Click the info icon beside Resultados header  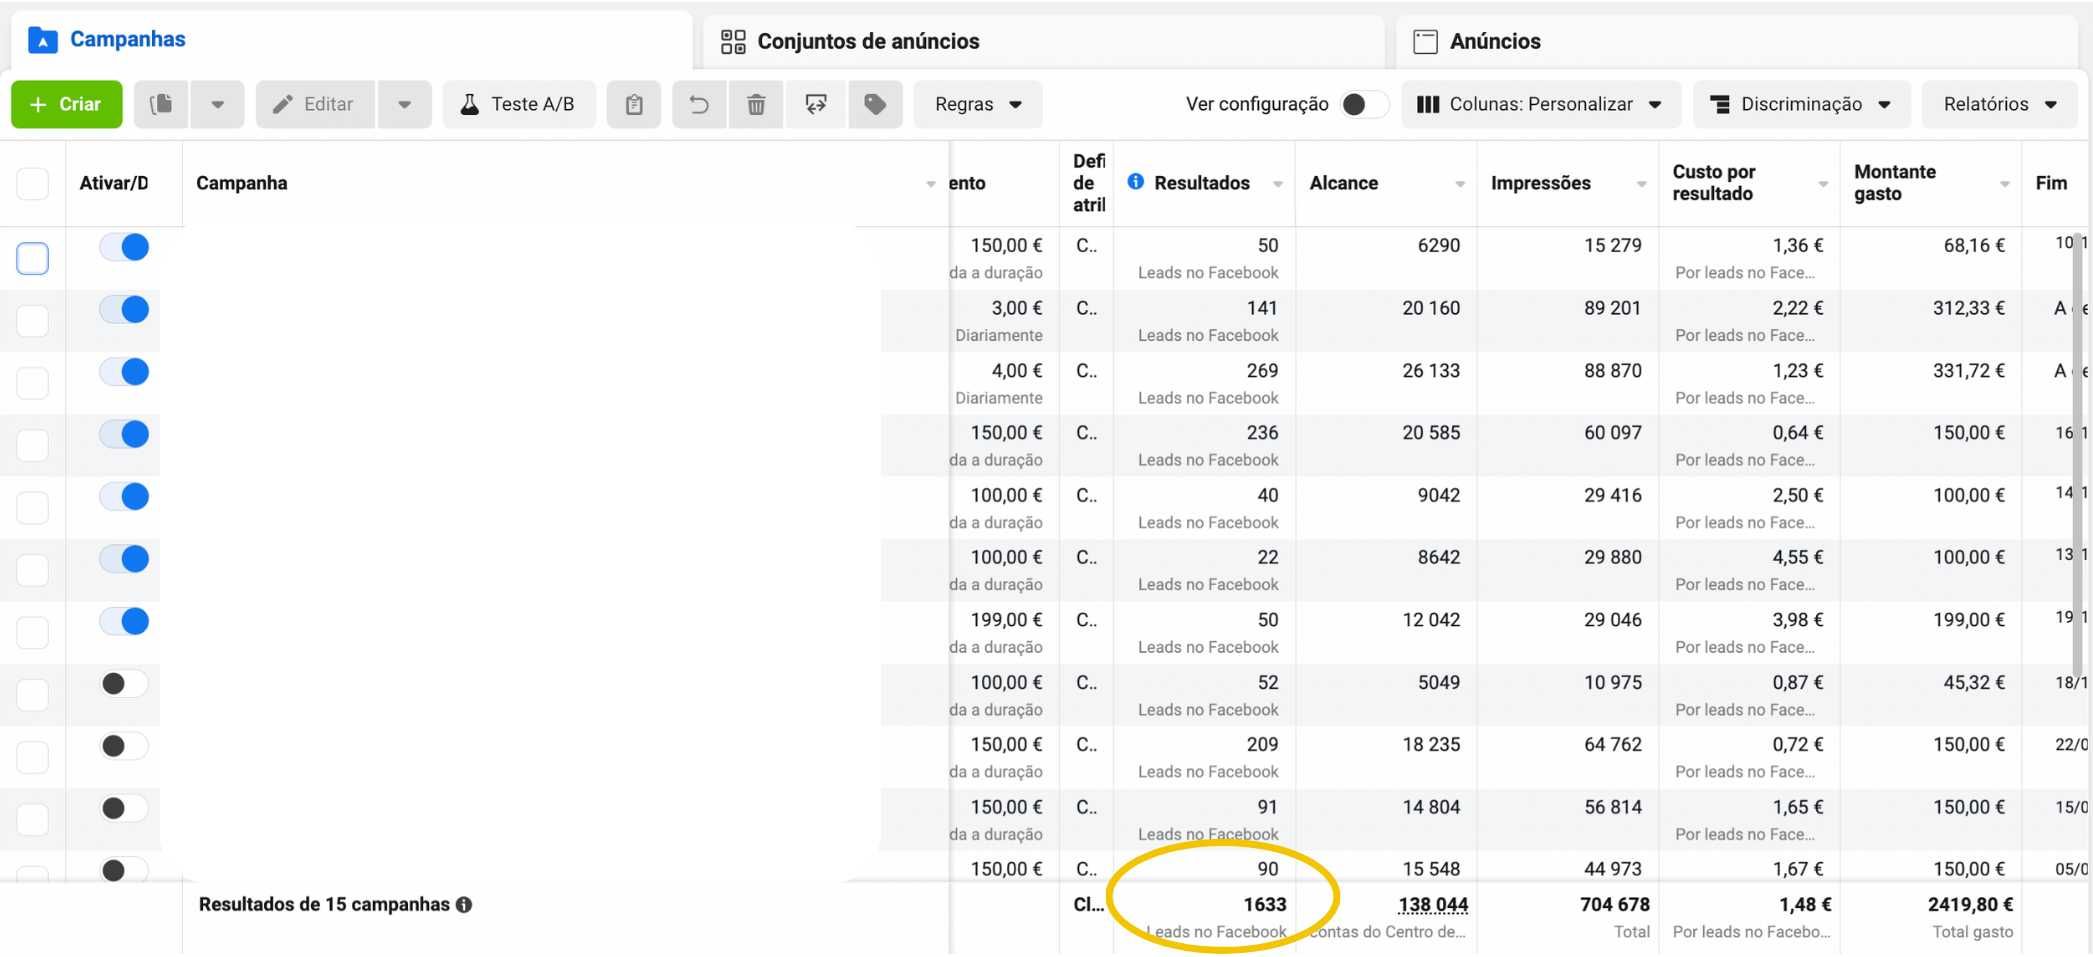pos(1135,182)
